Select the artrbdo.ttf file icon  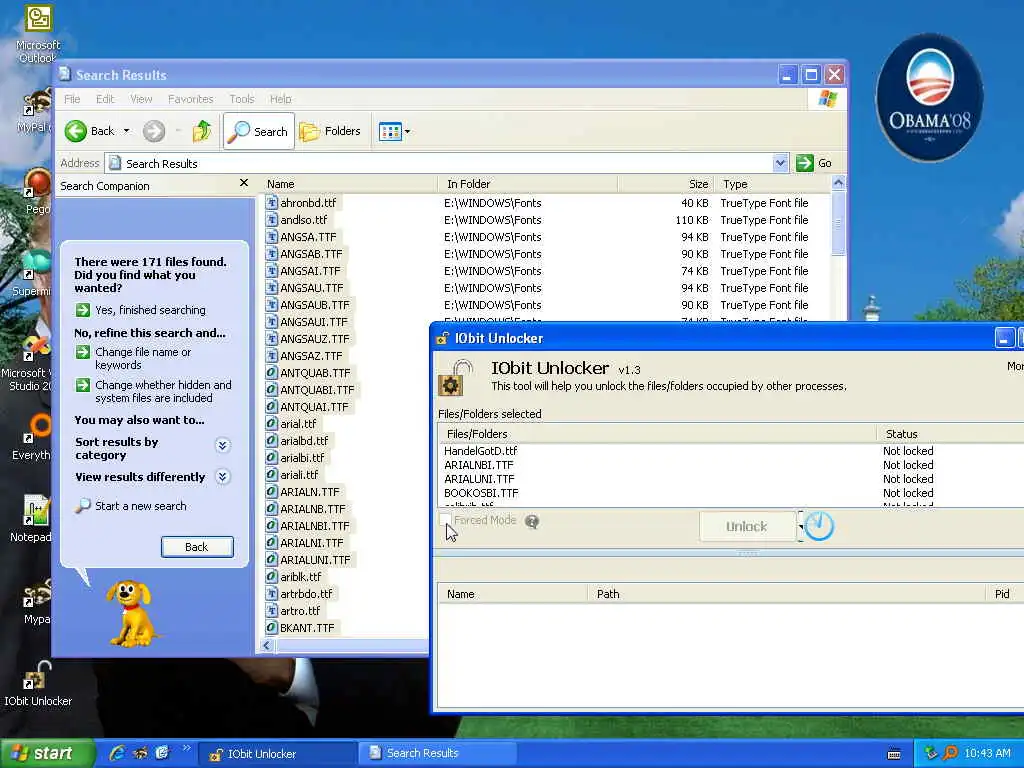272,594
